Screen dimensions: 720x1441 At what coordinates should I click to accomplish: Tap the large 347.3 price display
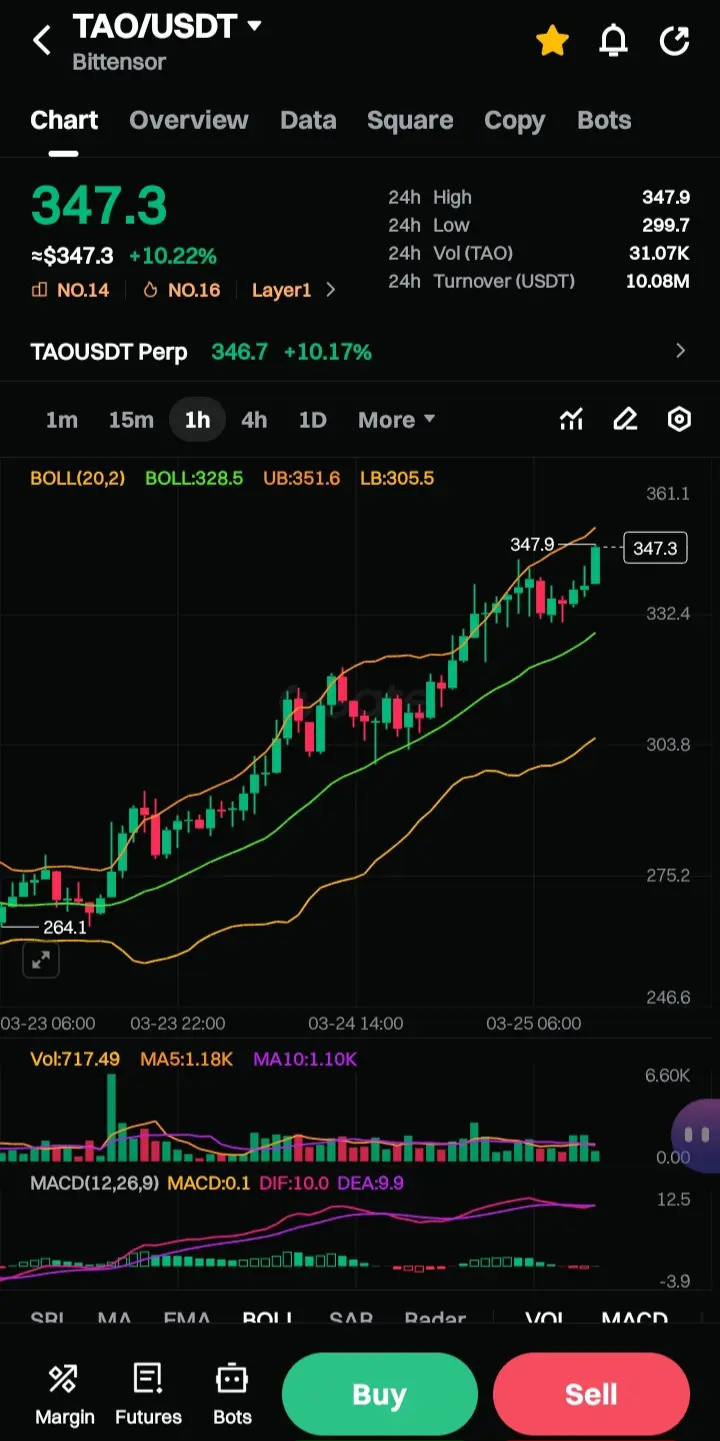99,206
